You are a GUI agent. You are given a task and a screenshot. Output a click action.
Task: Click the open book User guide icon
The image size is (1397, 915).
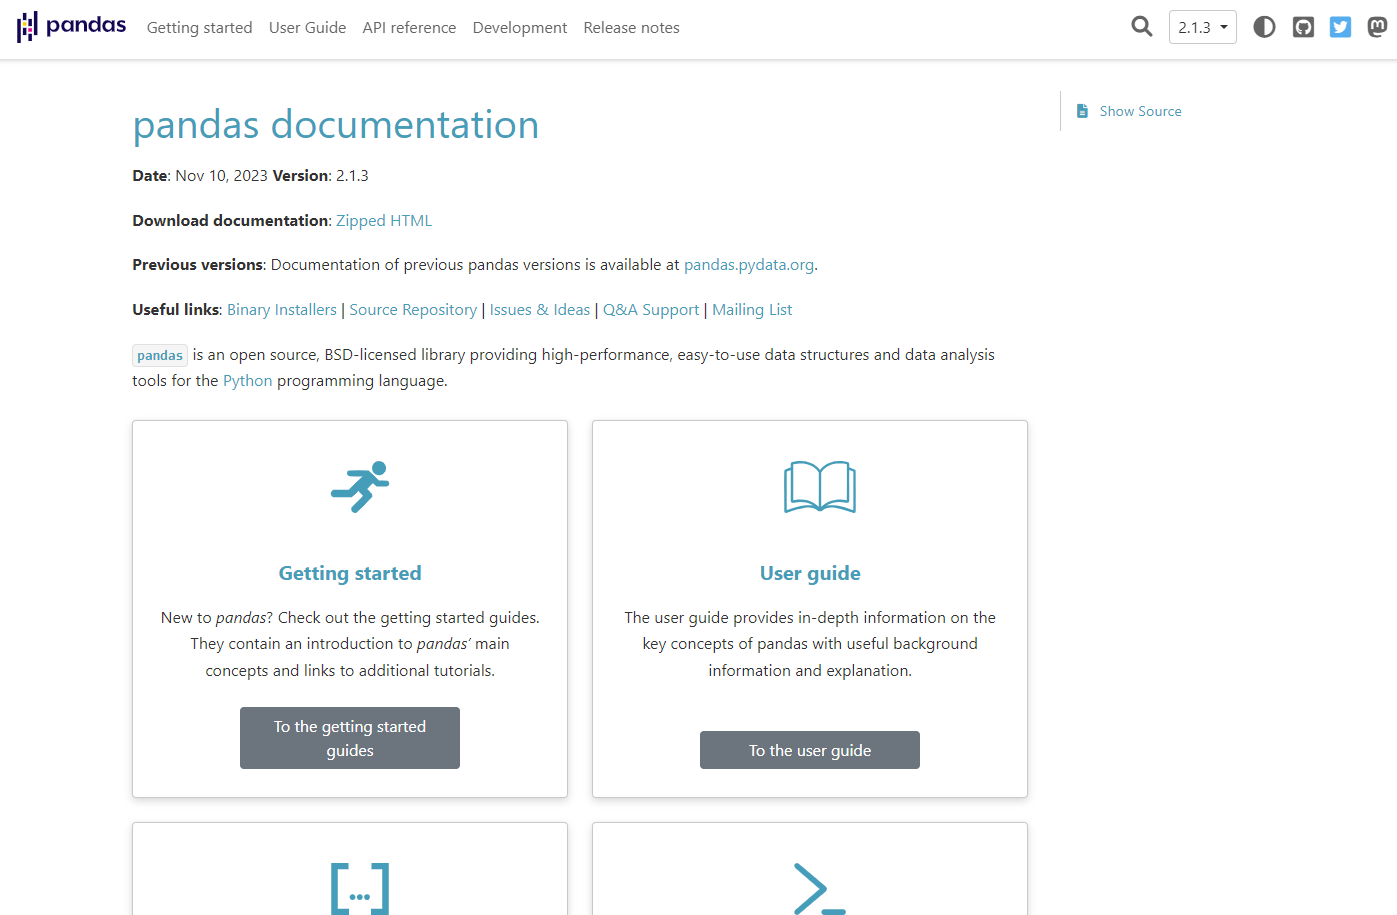[x=819, y=487]
